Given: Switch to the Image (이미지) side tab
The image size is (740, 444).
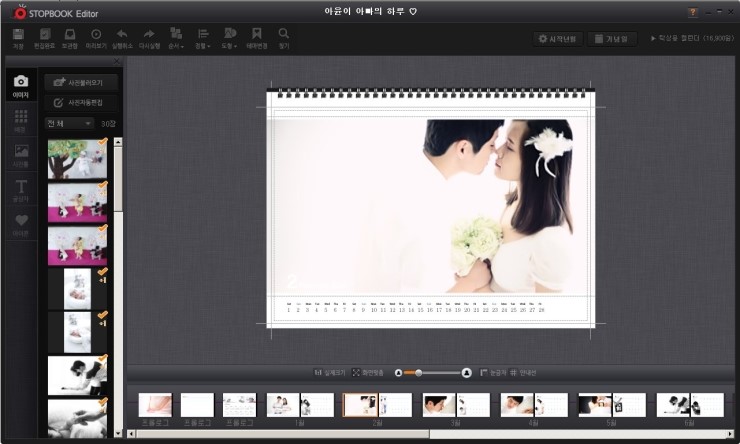Looking at the screenshot, I should tap(21, 85).
